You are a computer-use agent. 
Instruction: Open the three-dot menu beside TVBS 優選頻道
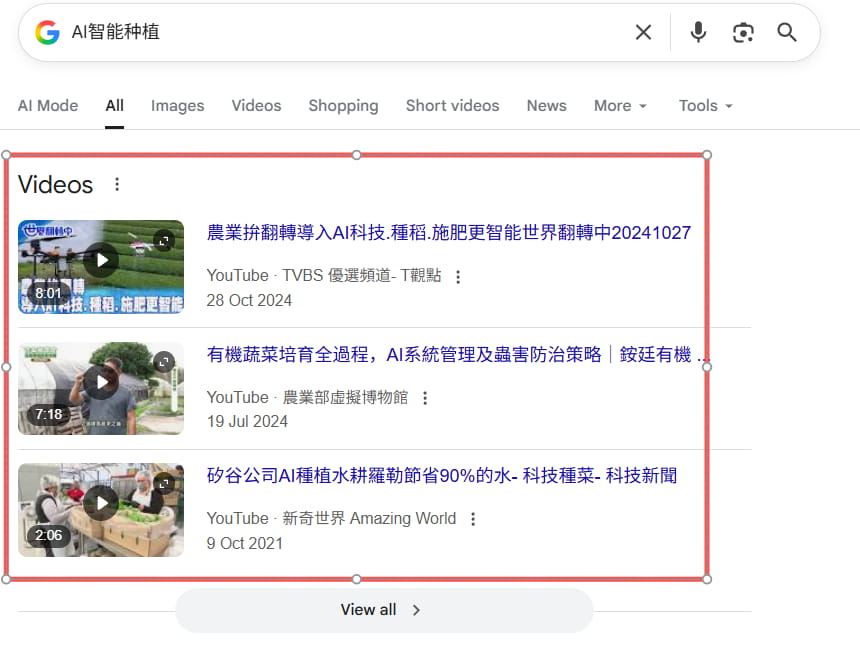pos(457,277)
